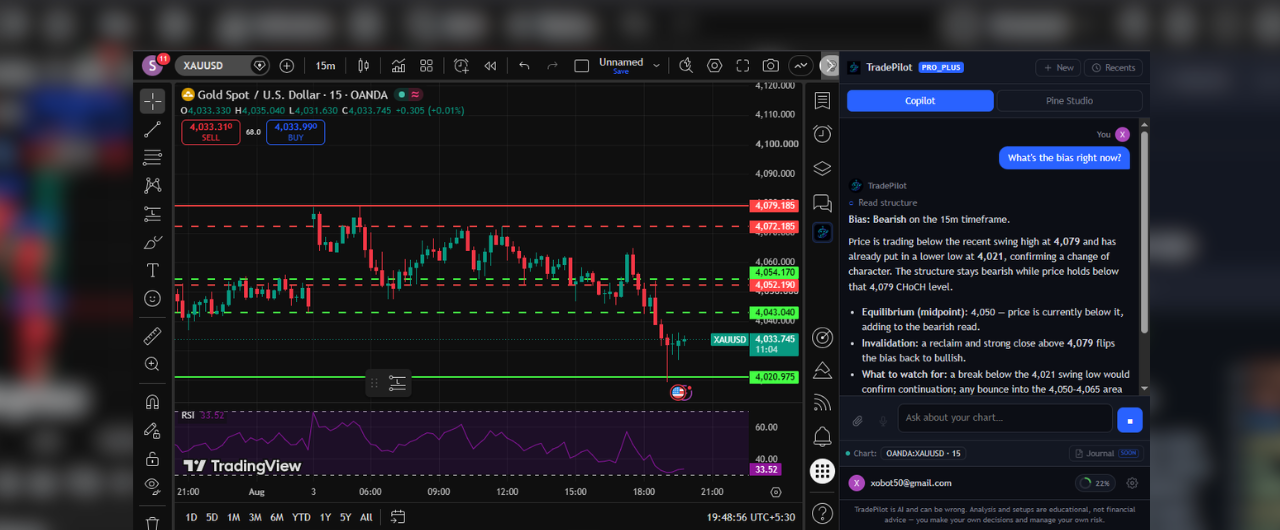This screenshot has width=1280, height=530.
Task: Select the crosshair cursor tool
Action: point(152,100)
